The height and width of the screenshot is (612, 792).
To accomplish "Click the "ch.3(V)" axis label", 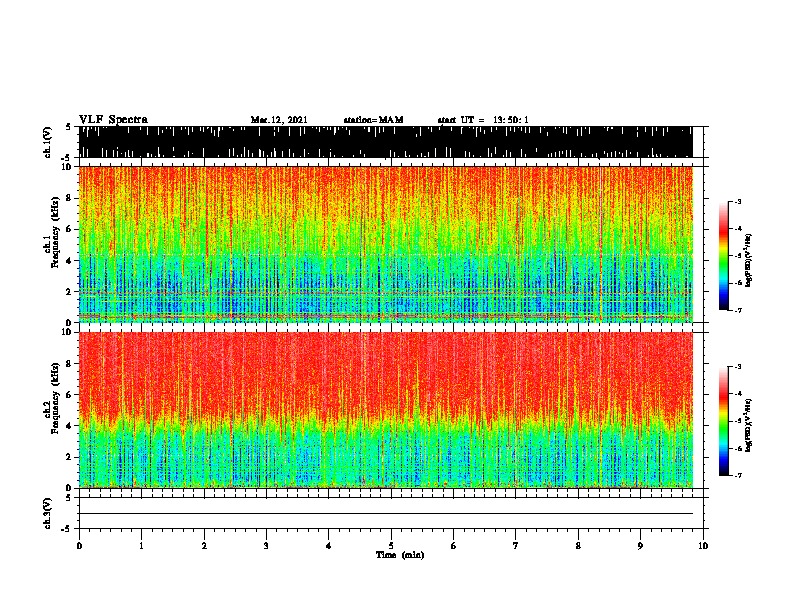I will click(x=48, y=514).
